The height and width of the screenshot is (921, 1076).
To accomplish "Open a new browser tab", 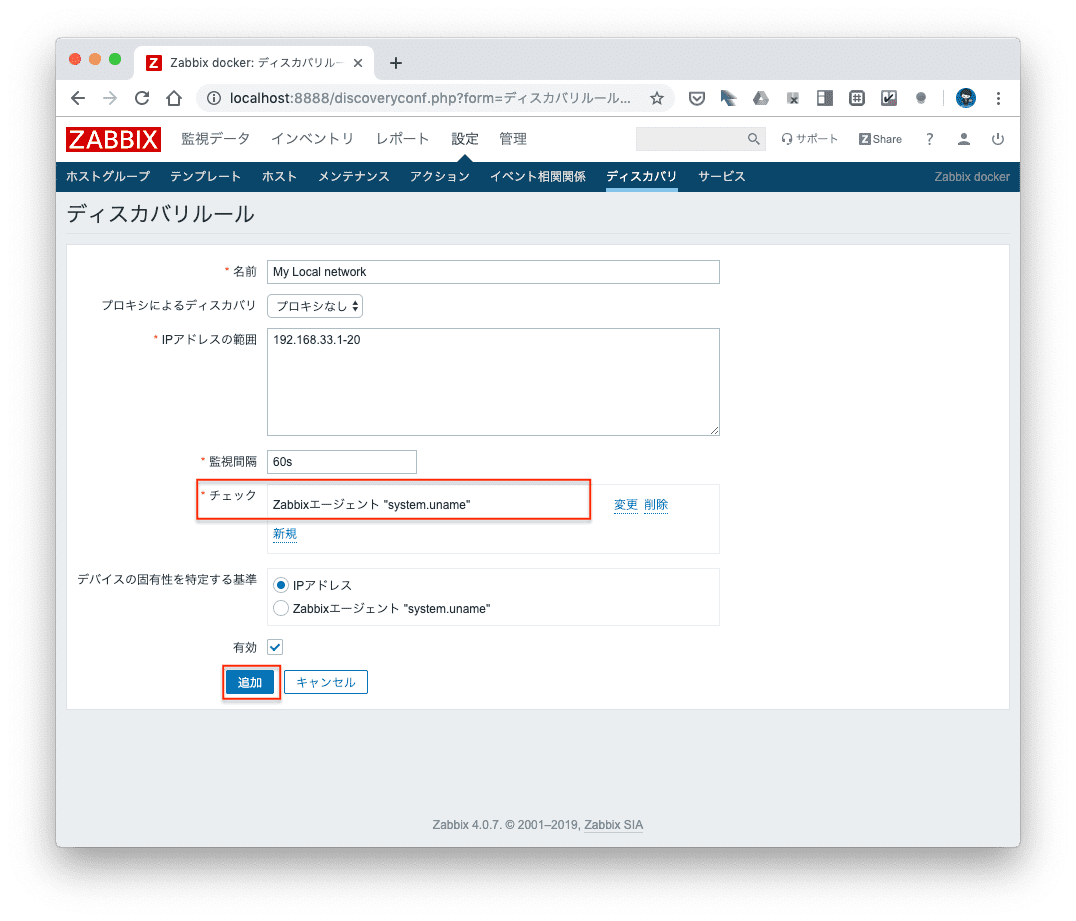I will coord(396,63).
